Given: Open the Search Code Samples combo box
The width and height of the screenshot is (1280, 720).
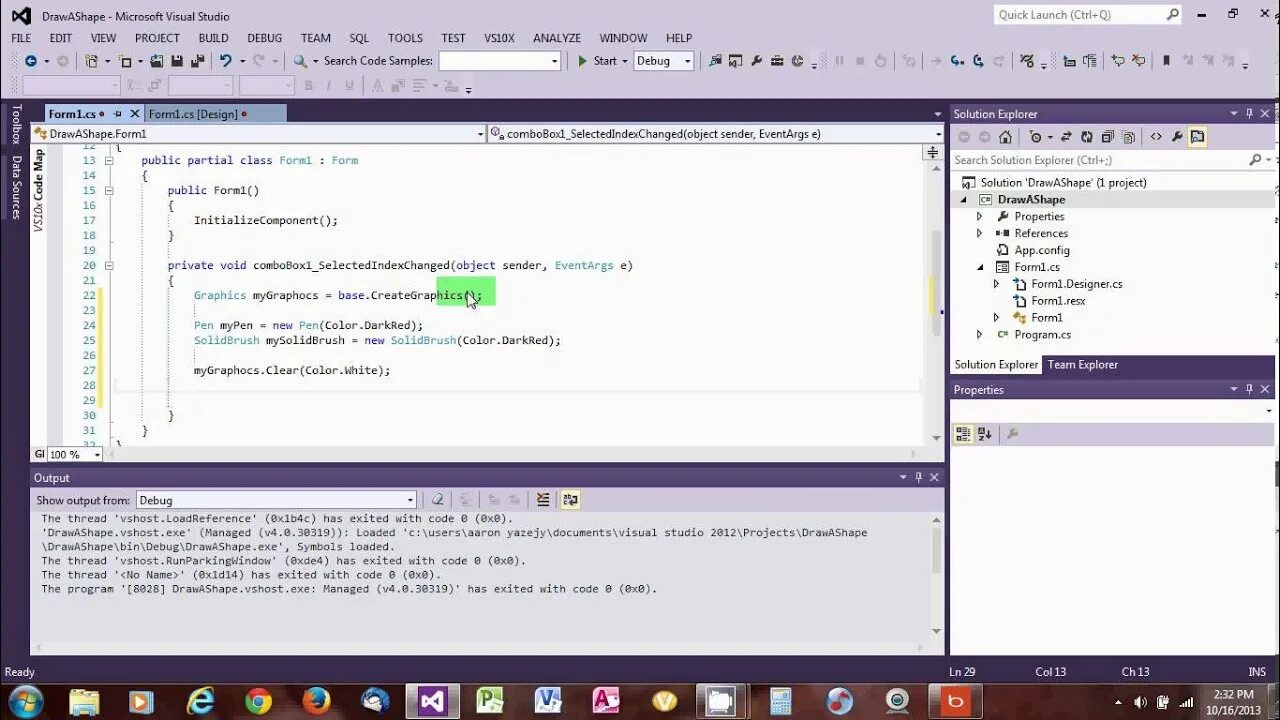Looking at the screenshot, I should [x=500, y=61].
